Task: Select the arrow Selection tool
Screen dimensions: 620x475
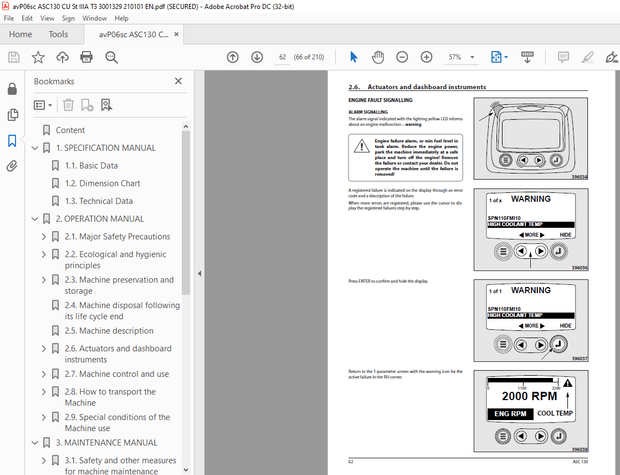Action: (353, 57)
